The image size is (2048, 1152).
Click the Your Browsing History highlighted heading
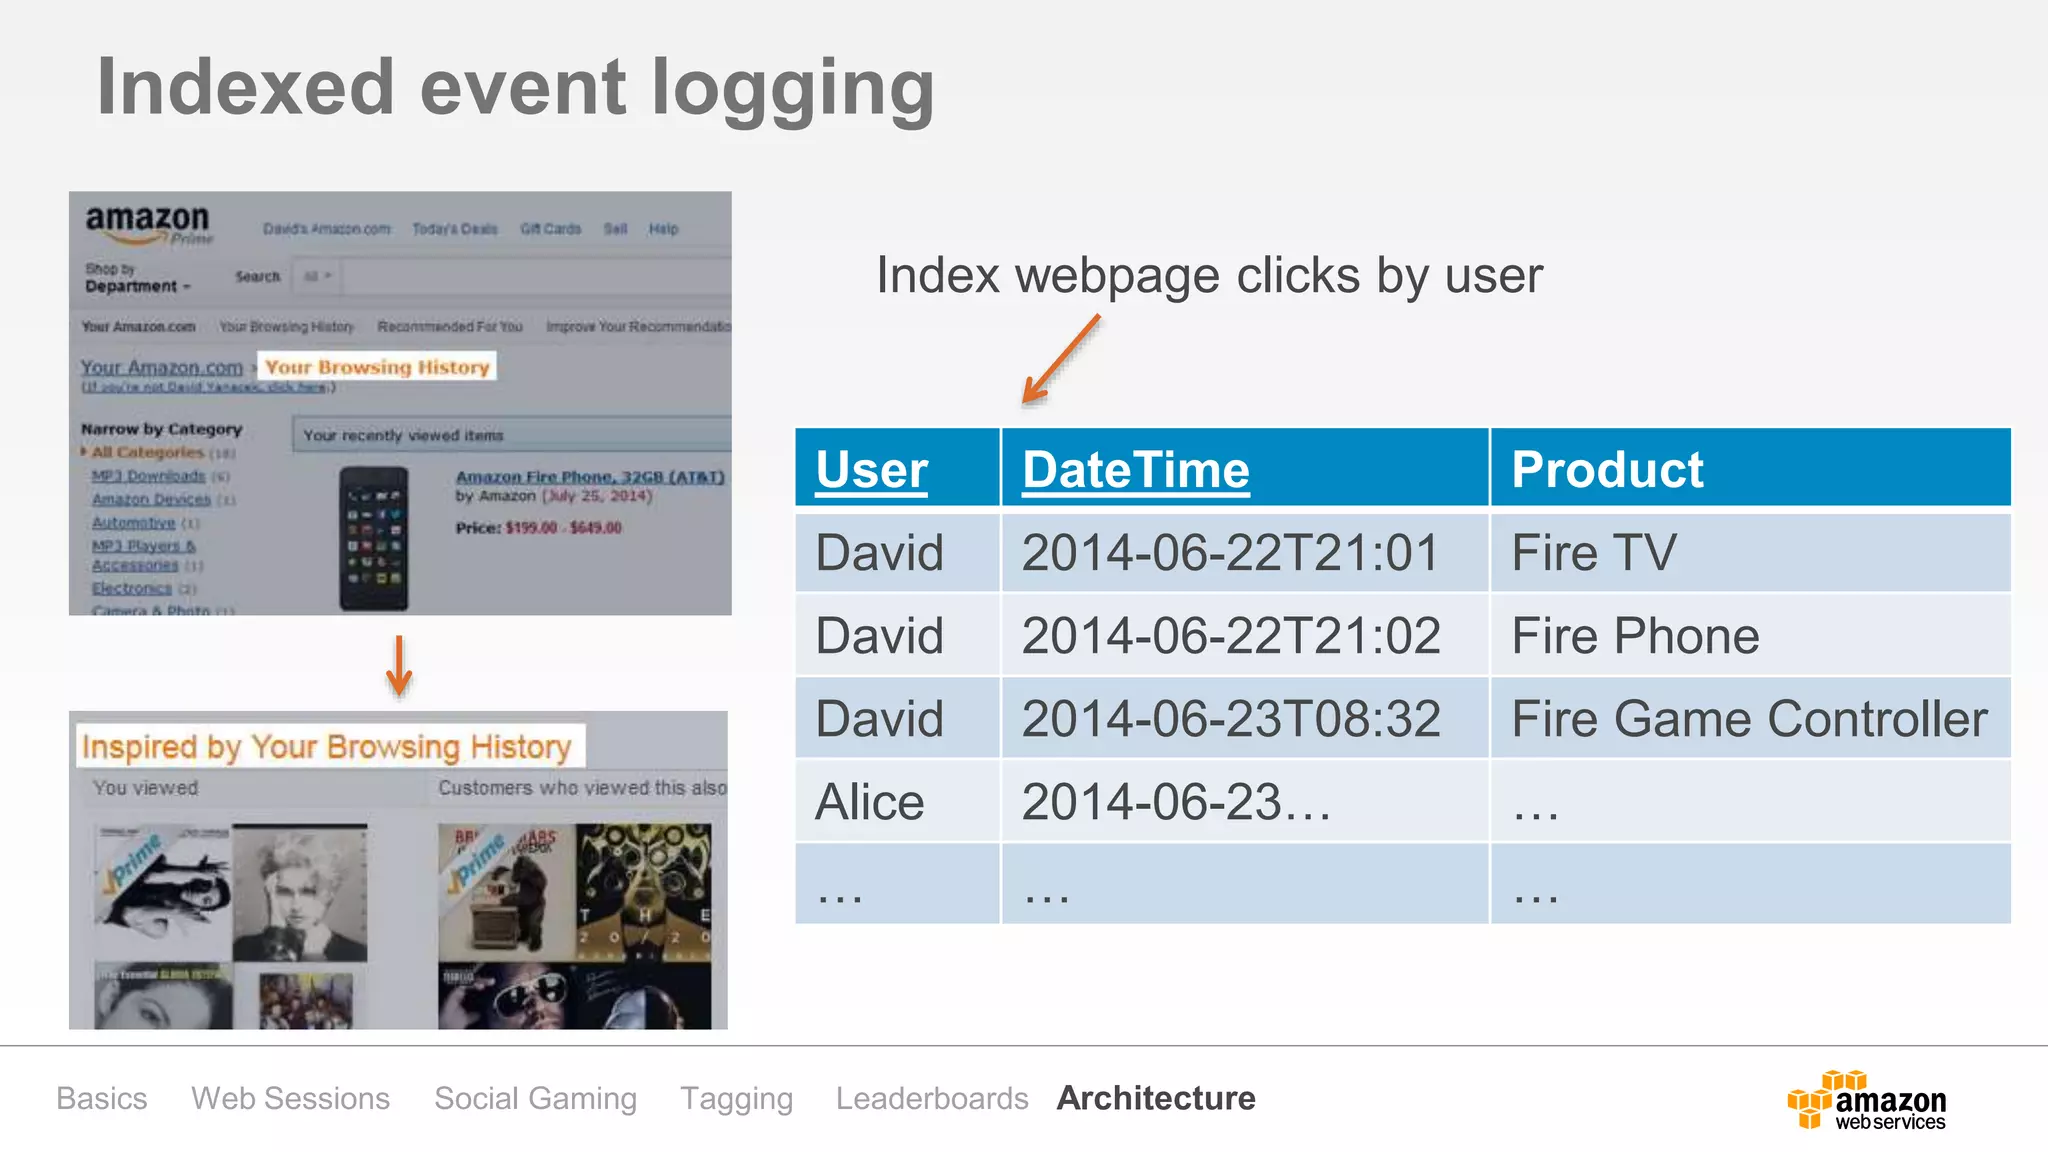[x=377, y=367]
